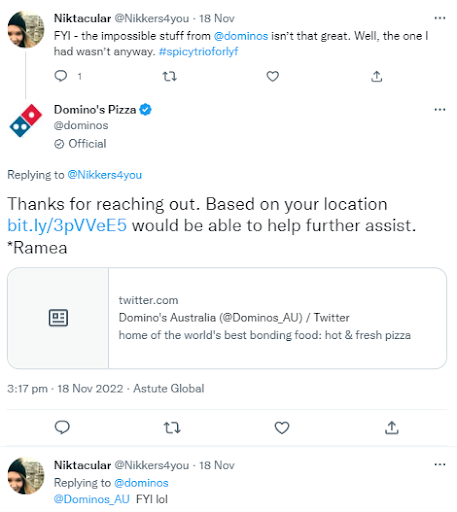Open more options on Domino's Pizza tweet

pos(440,110)
